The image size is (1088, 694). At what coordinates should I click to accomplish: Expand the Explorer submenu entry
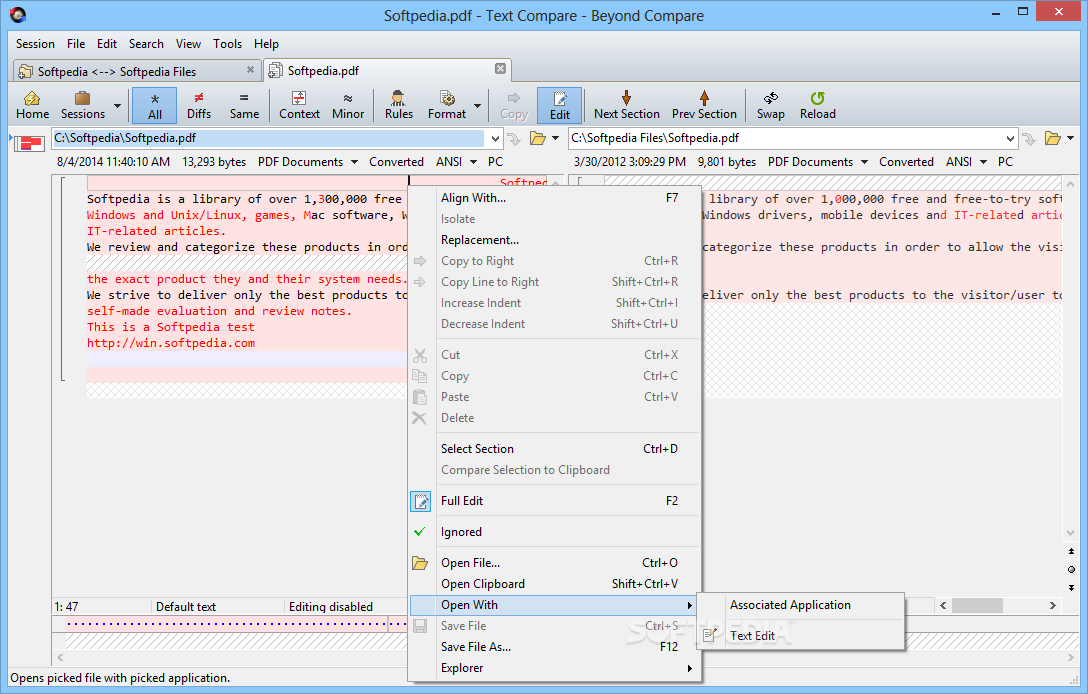(x=554, y=668)
